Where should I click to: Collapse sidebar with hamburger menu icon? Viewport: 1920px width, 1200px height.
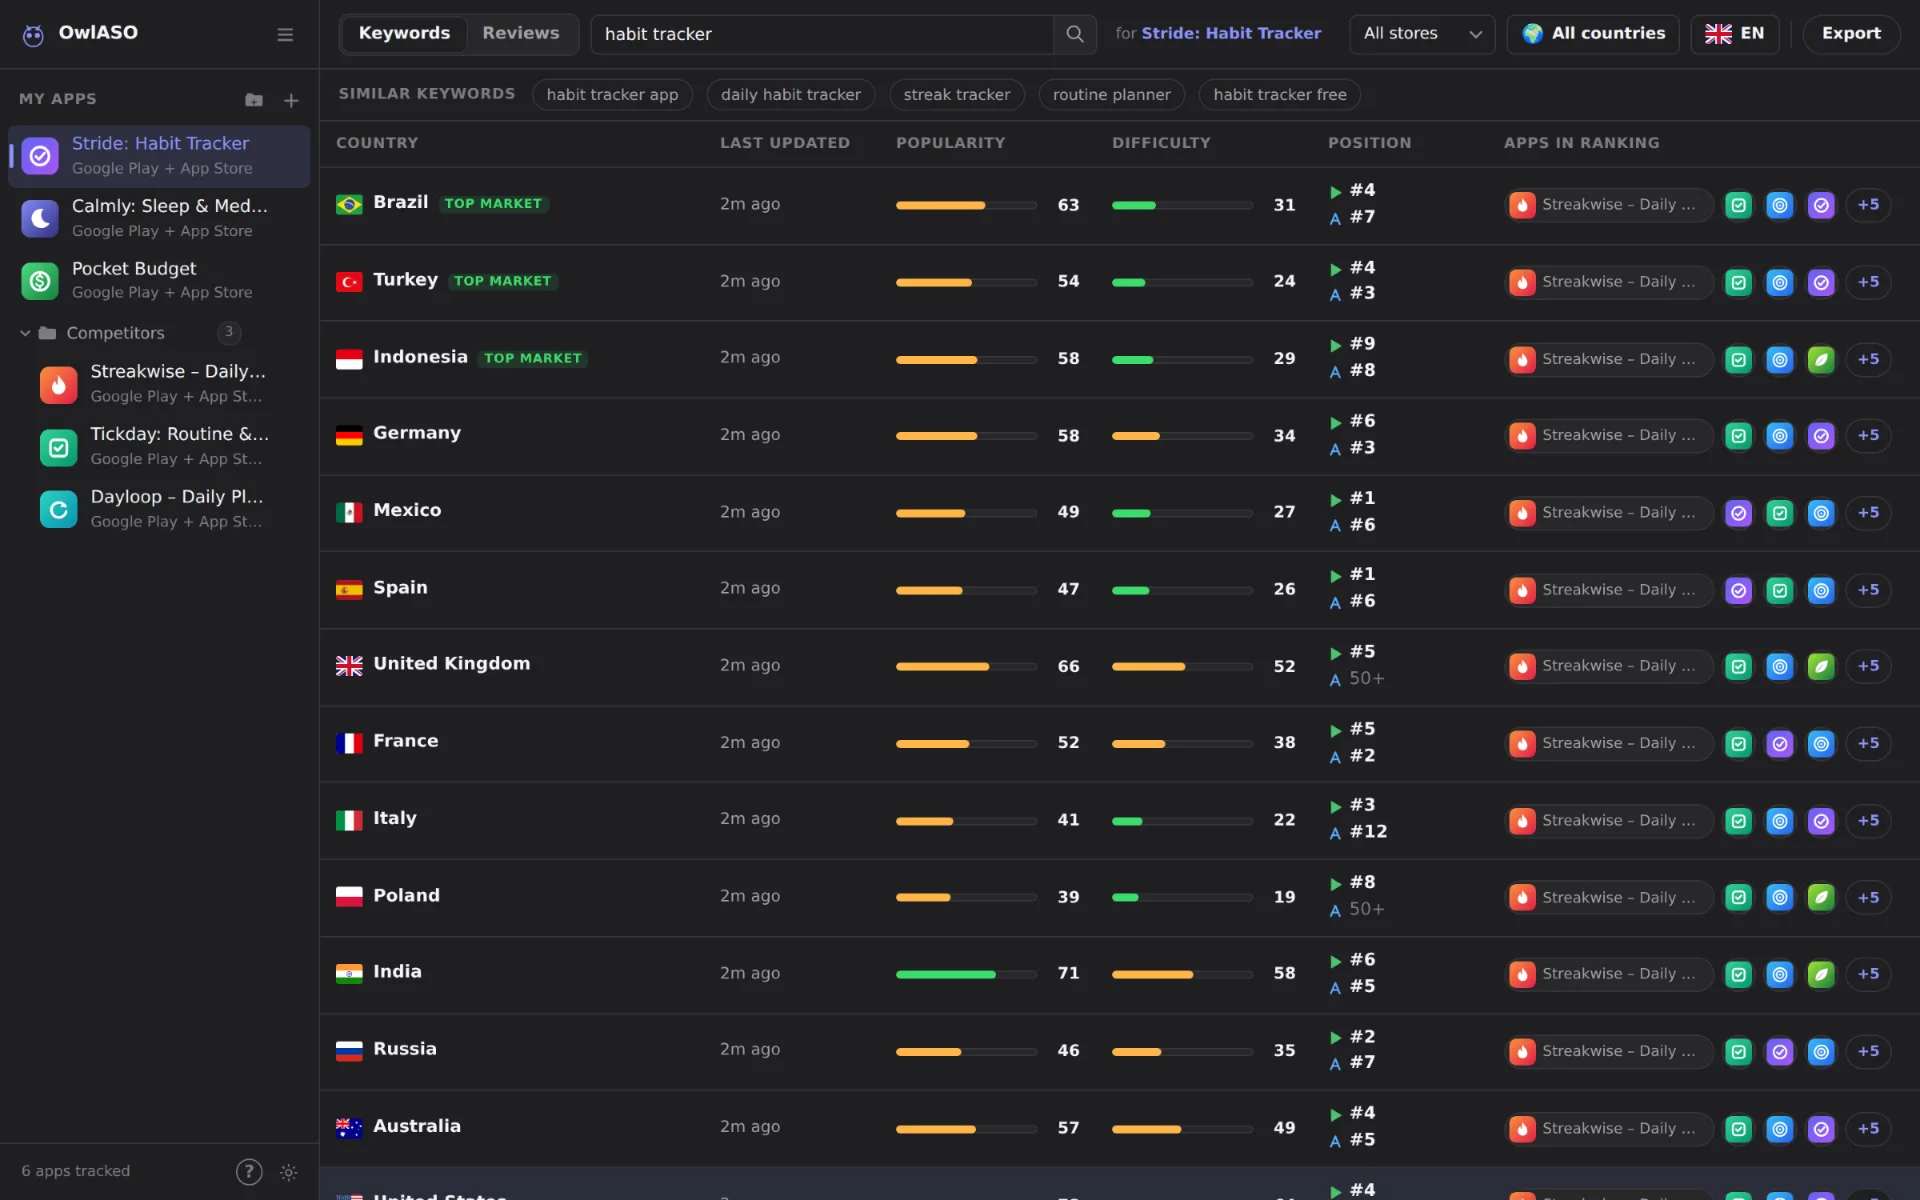285,35
